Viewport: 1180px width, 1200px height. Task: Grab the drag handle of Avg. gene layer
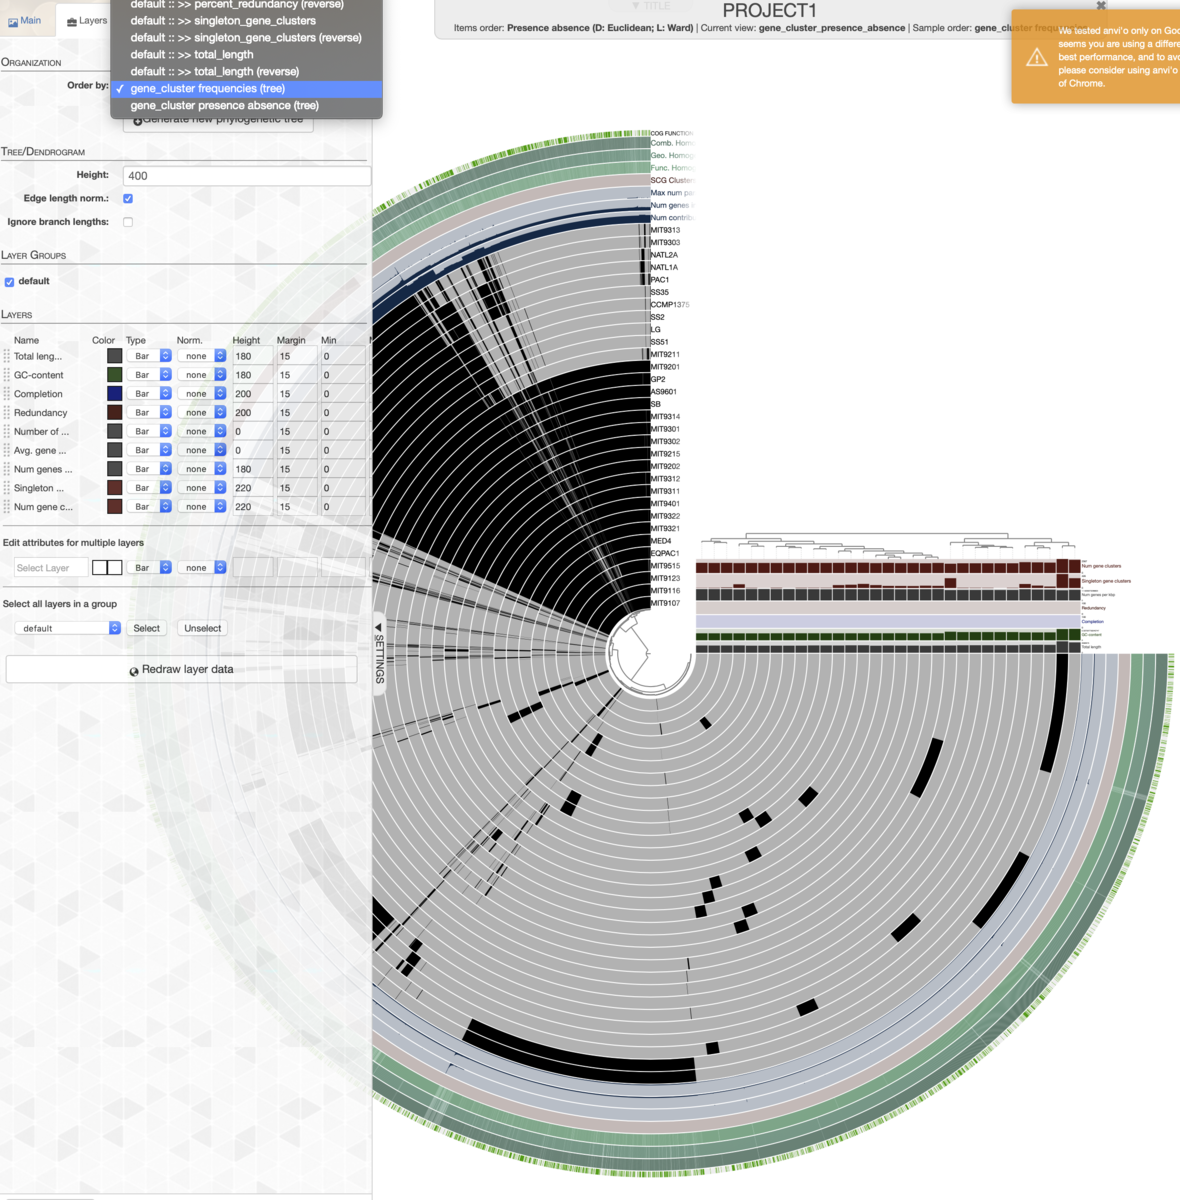click(x=6, y=450)
